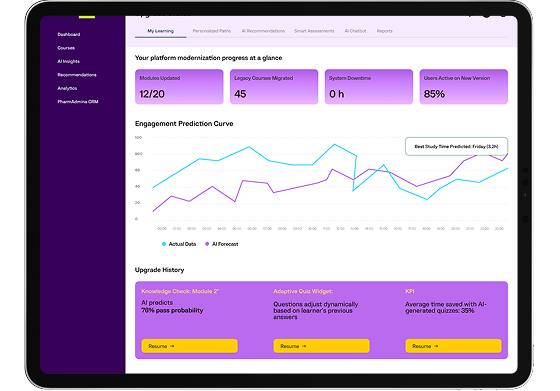Click the Upgrade History heading
560x391 pixels.
tap(160, 270)
